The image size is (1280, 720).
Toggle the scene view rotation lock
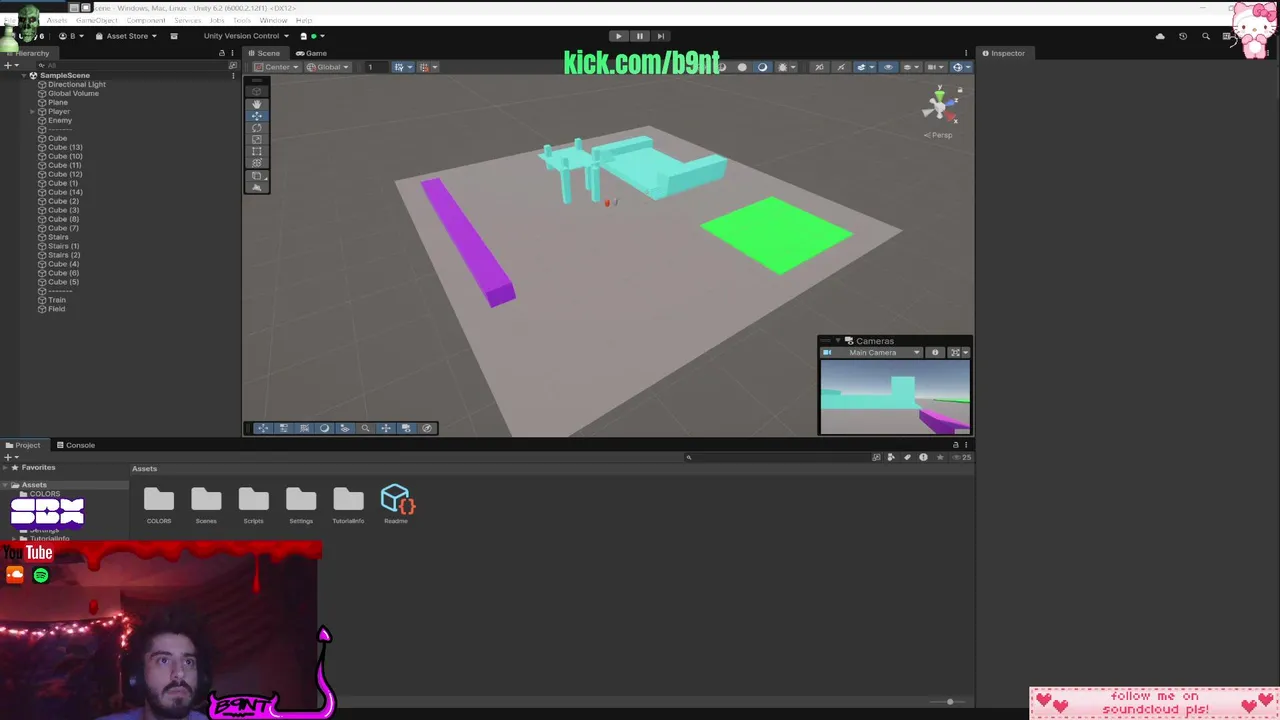point(959,90)
